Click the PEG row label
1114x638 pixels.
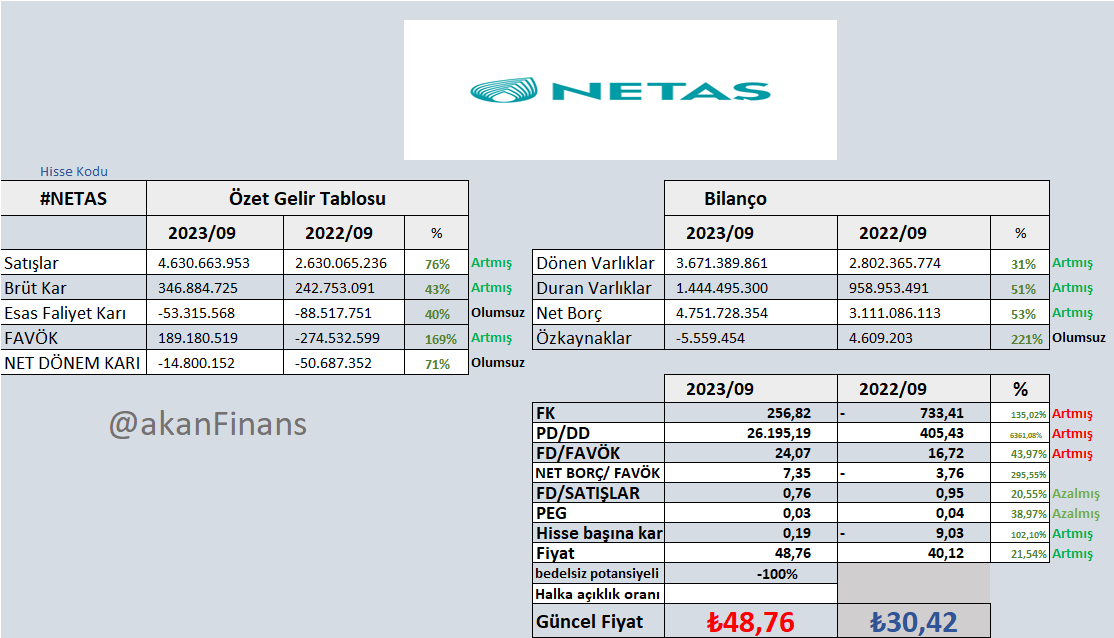point(598,513)
